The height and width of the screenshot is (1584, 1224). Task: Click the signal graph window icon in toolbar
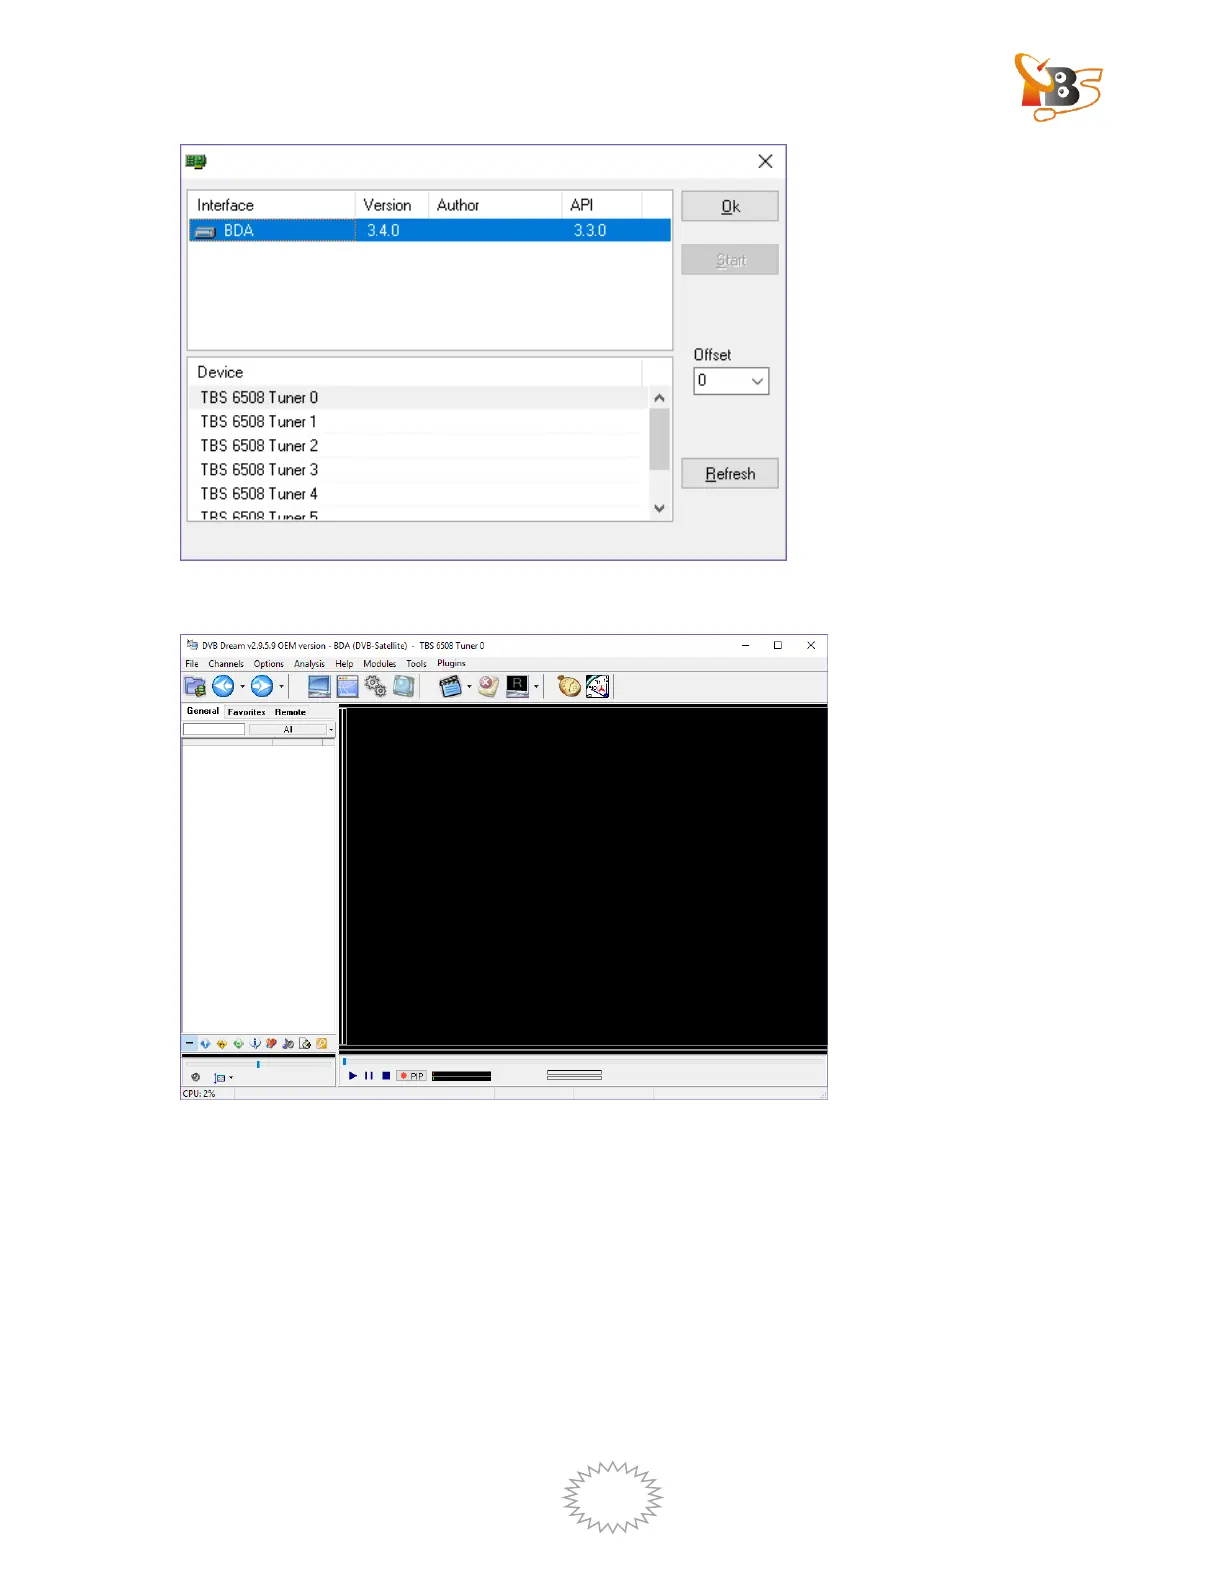coord(347,686)
